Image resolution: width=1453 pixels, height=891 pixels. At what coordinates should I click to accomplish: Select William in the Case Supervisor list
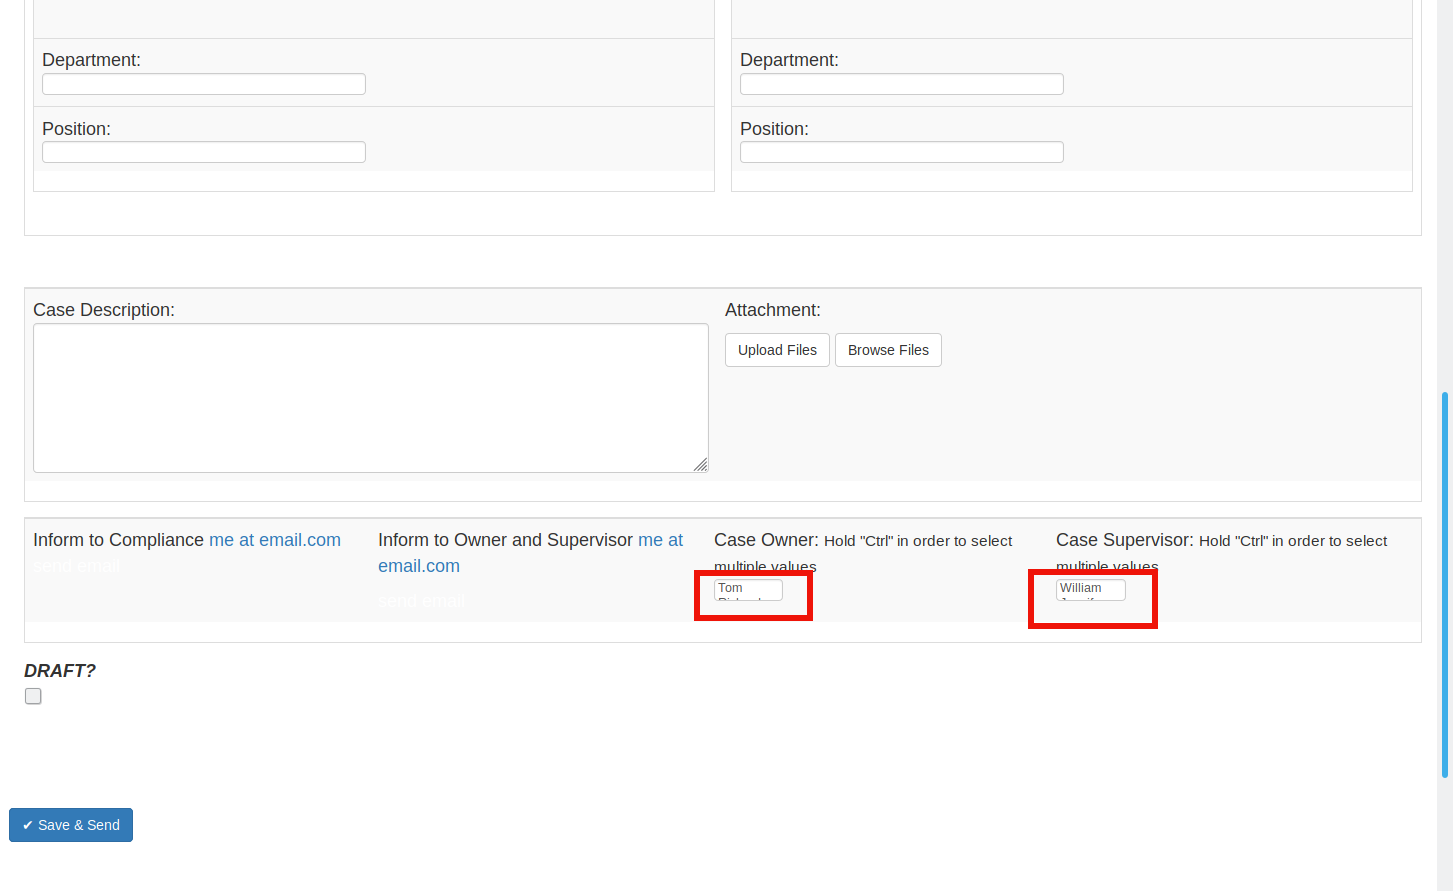1081,588
